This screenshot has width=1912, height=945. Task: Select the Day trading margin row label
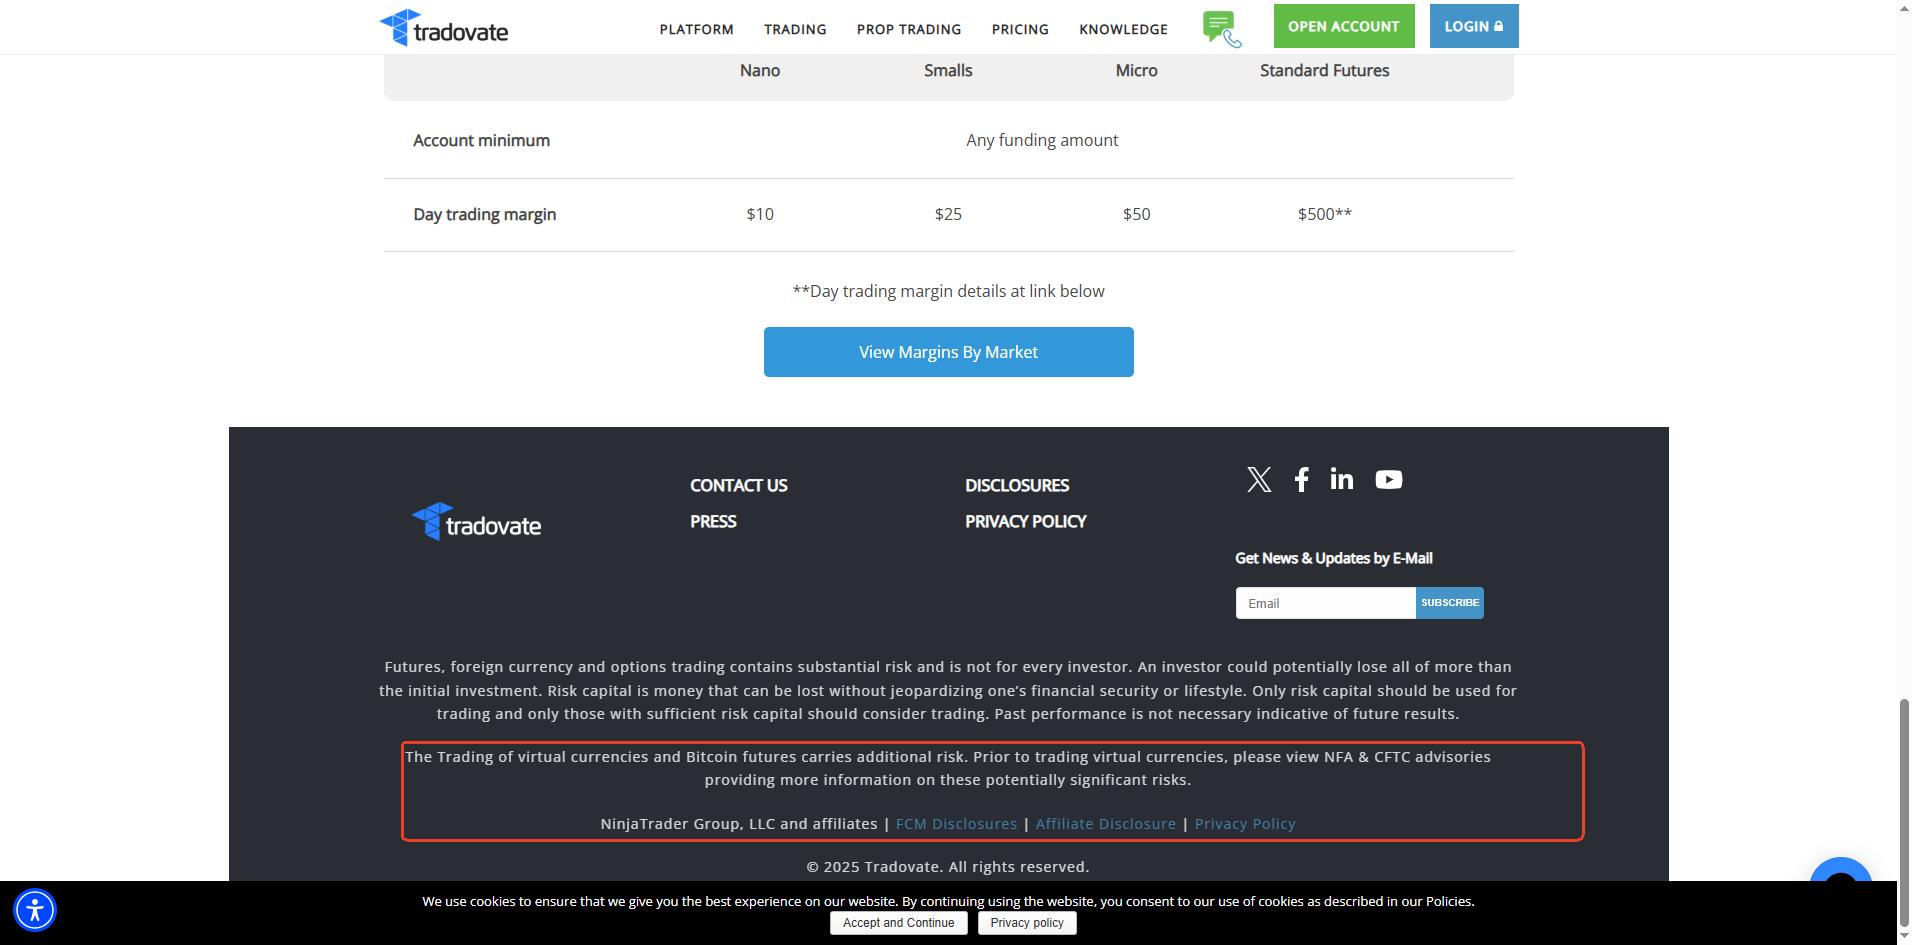485,214
